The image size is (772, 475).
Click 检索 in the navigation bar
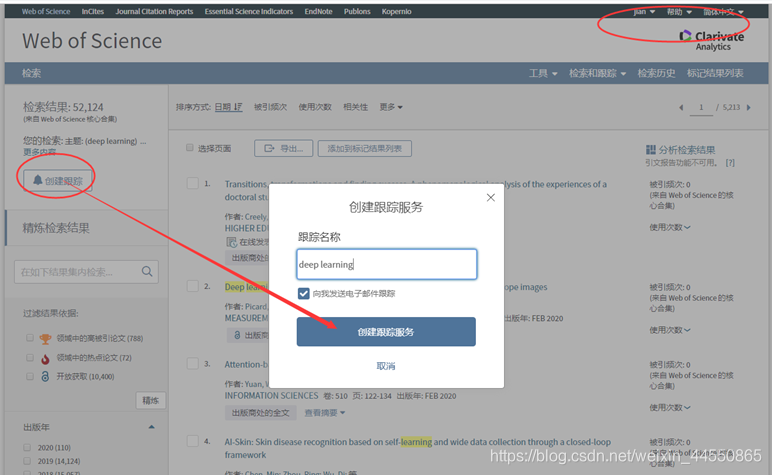click(x=32, y=73)
